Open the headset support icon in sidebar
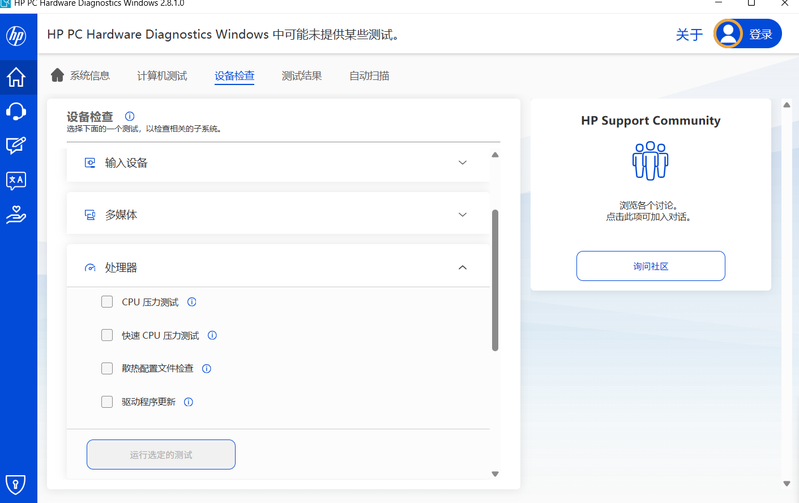The image size is (799, 503). pyautogui.click(x=16, y=111)
